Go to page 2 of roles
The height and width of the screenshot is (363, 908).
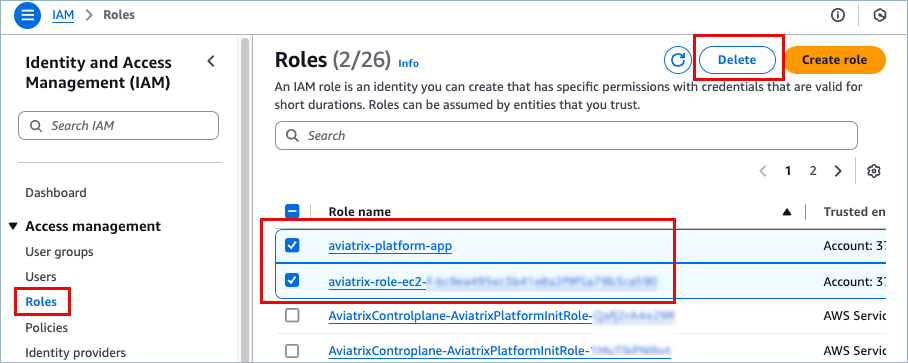click(x=813, y=171)
